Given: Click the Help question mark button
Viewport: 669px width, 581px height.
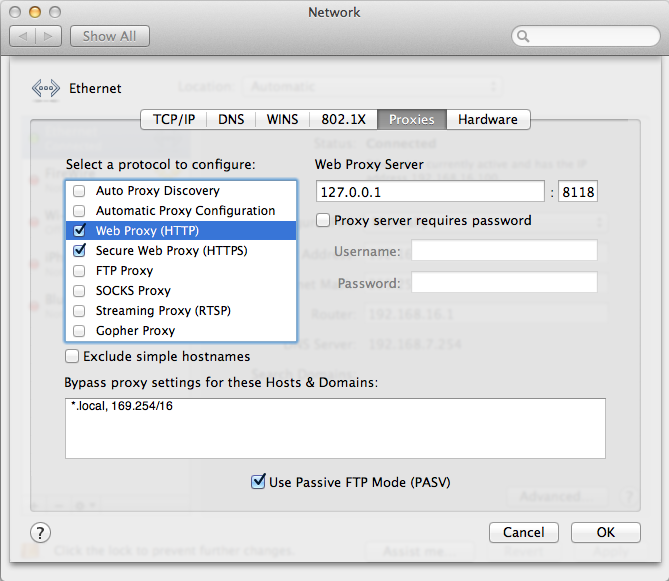Looking at the screenshot, I should tap(41, 532).
